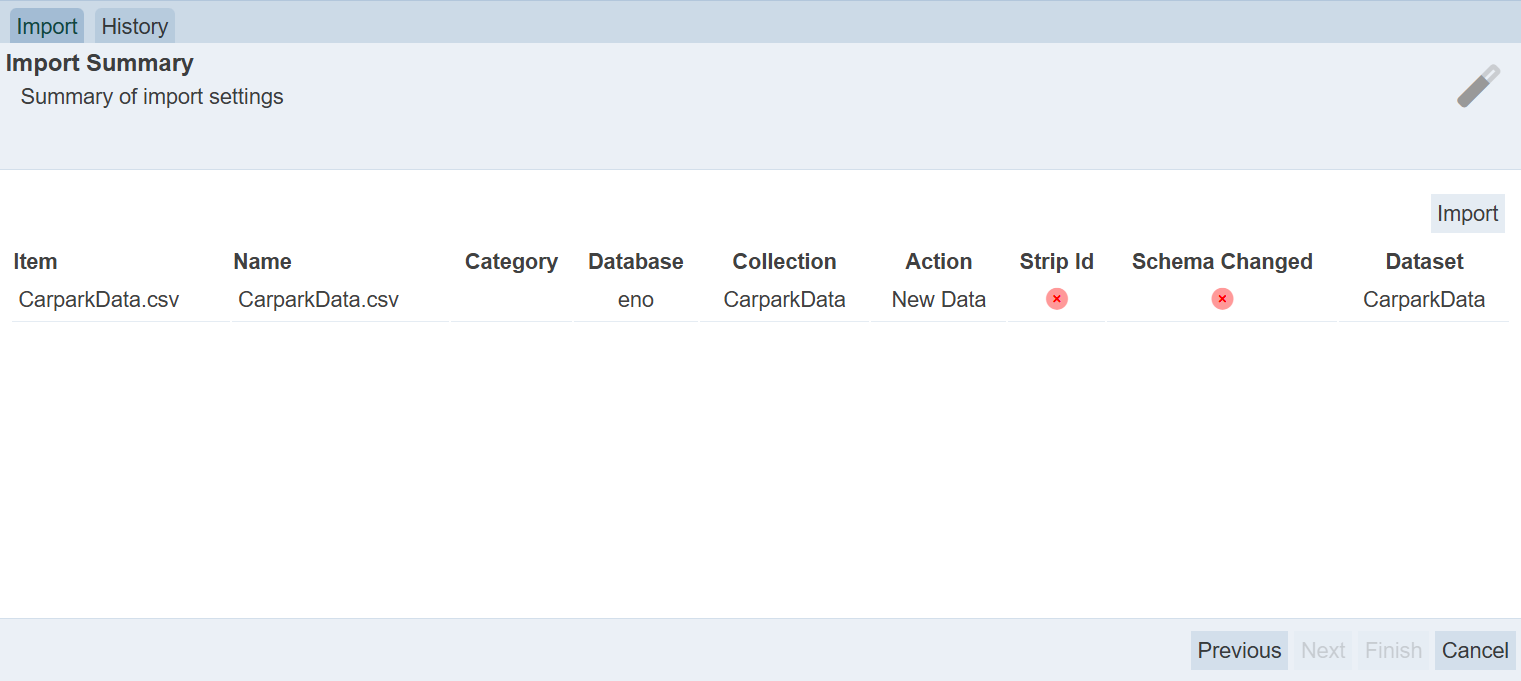Viewport: 1521px width, 681px height.
Task: Click CarparkData in the Dataset column
Action: (x=1424, y=300)
